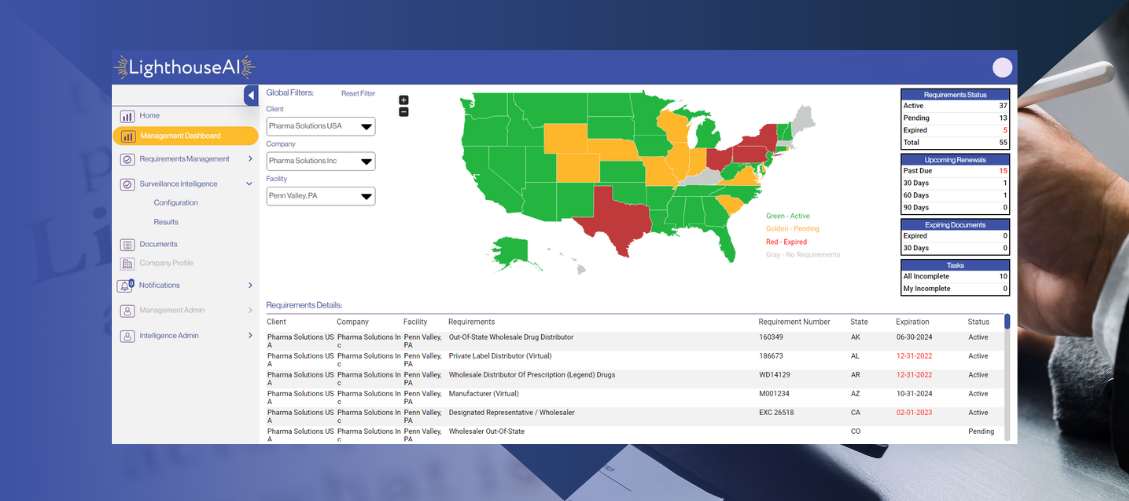The height and width of the screenshot is (501, 1129).
Task: Click the LighthouseAI logo
Action: 184,67
